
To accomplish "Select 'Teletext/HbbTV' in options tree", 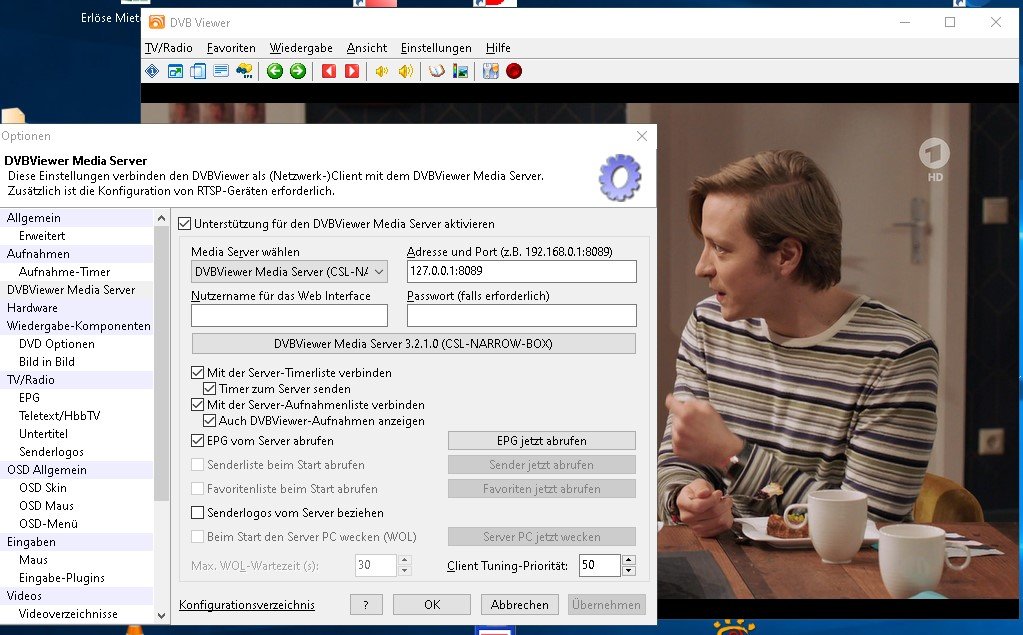I will click(59, 416).
